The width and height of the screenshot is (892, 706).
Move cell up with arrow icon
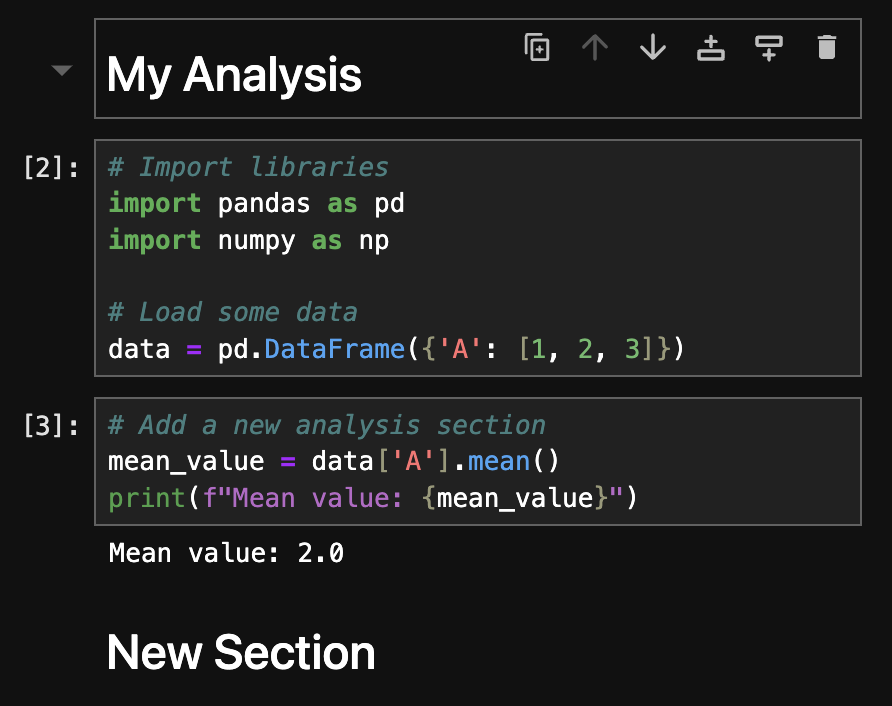(595, 47)
